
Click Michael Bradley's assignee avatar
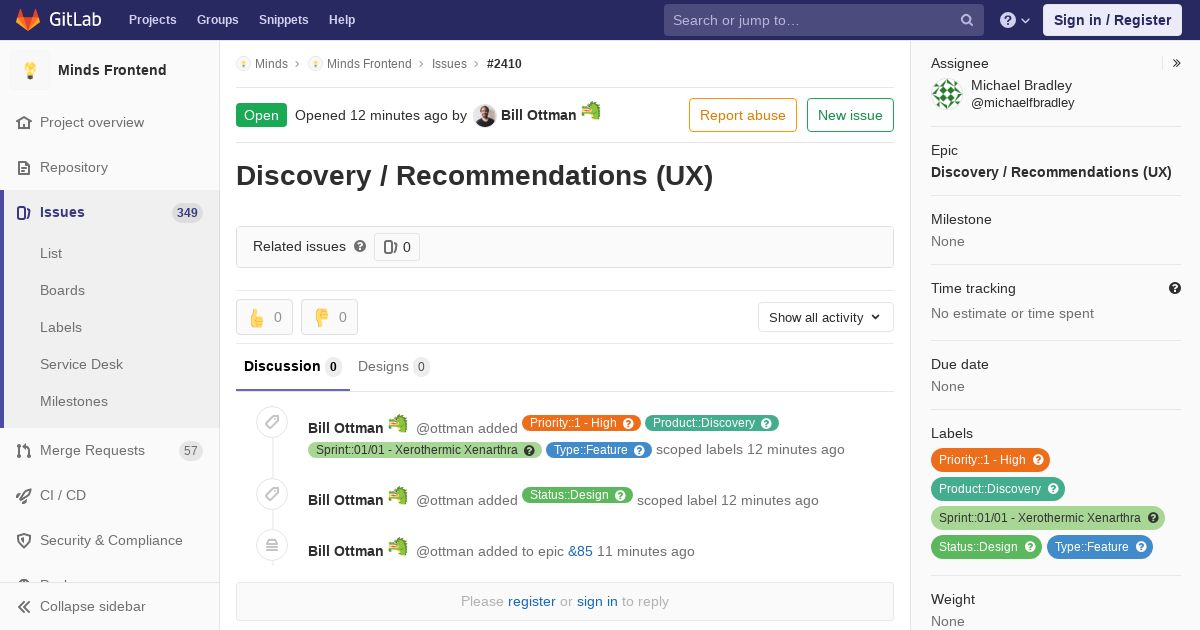[947, 94]
